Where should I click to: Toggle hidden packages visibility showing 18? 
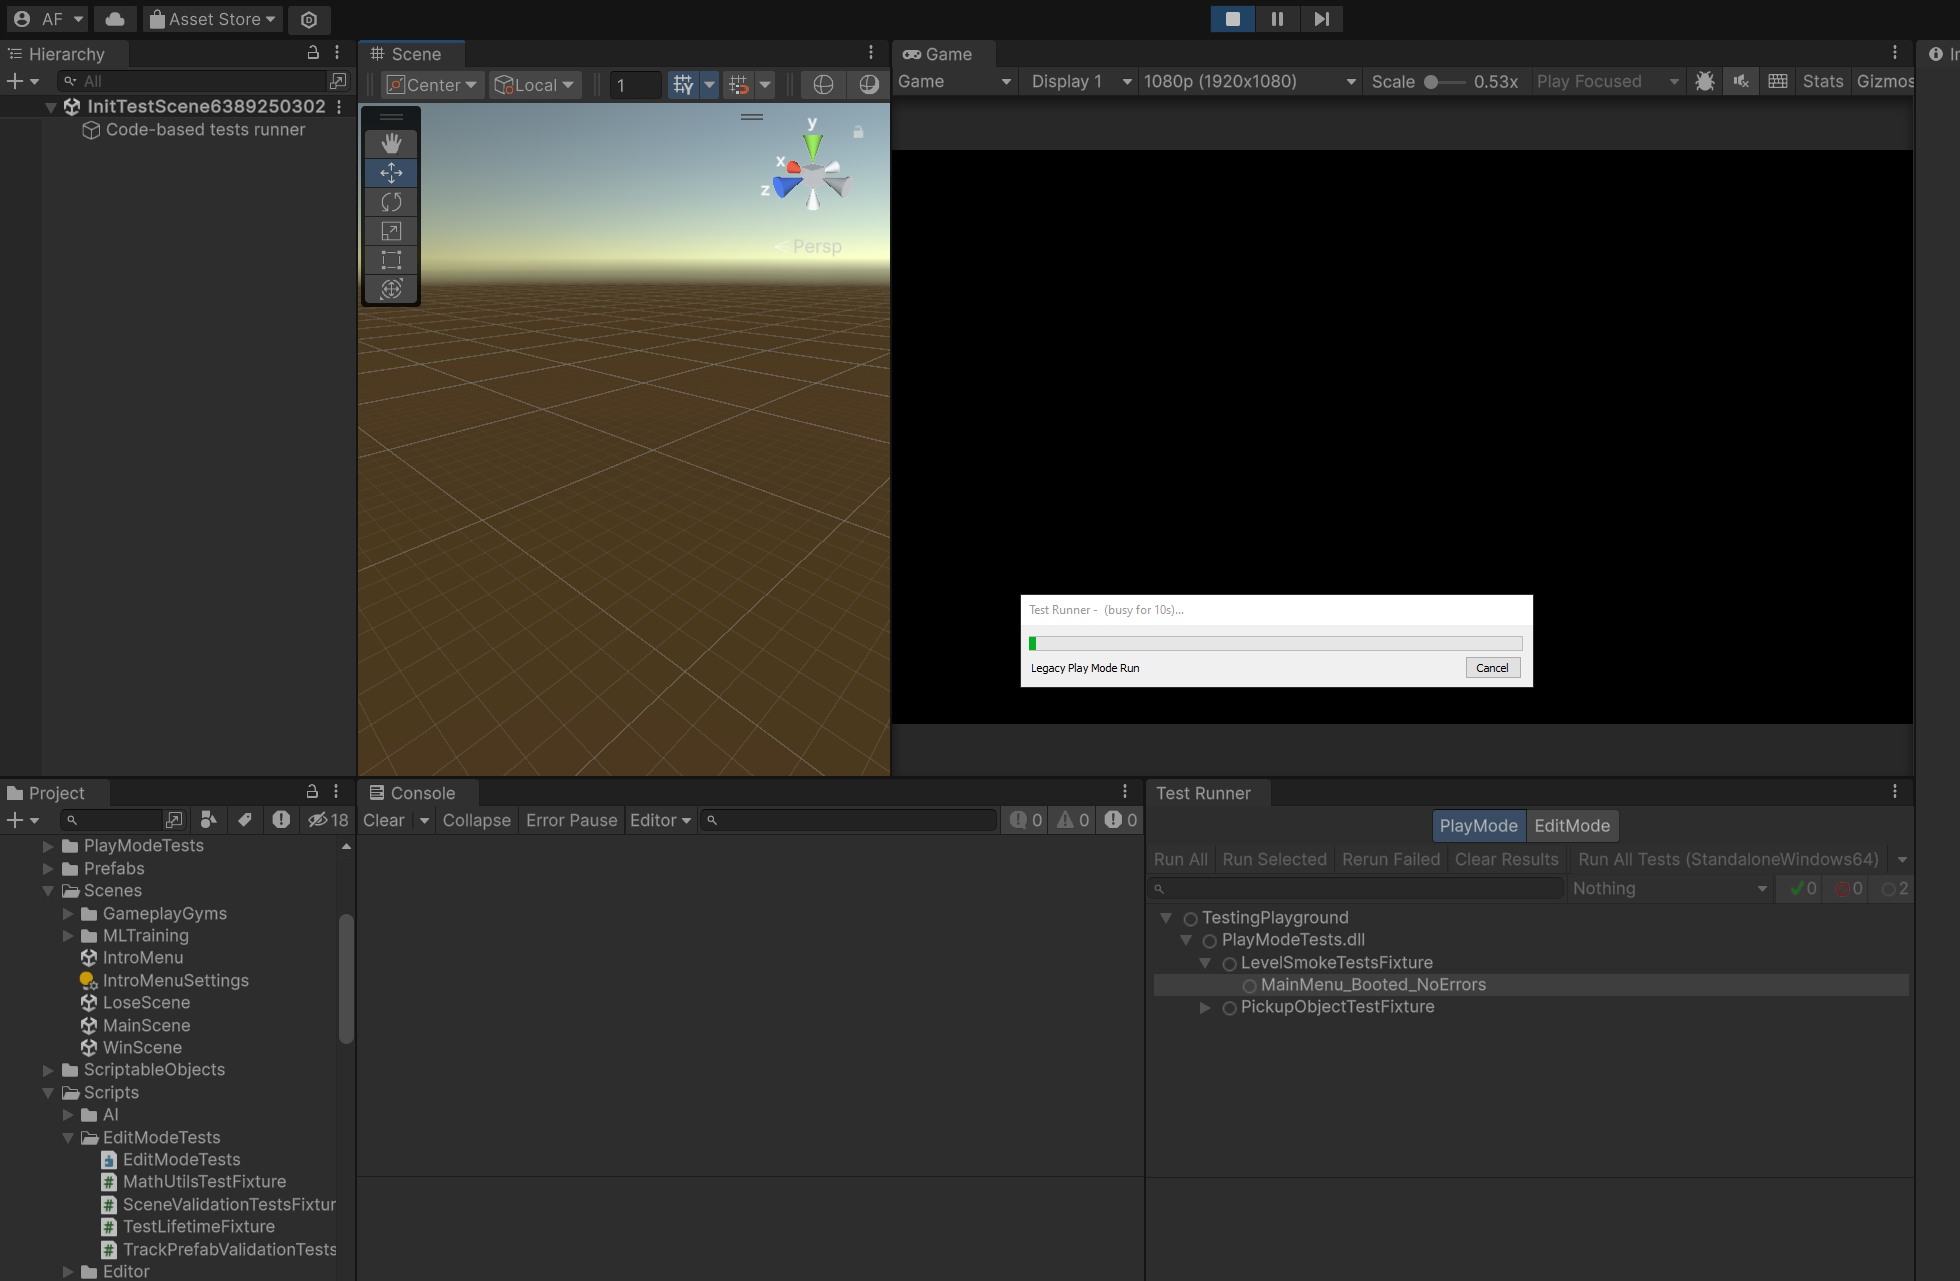(x=328, y=820)
